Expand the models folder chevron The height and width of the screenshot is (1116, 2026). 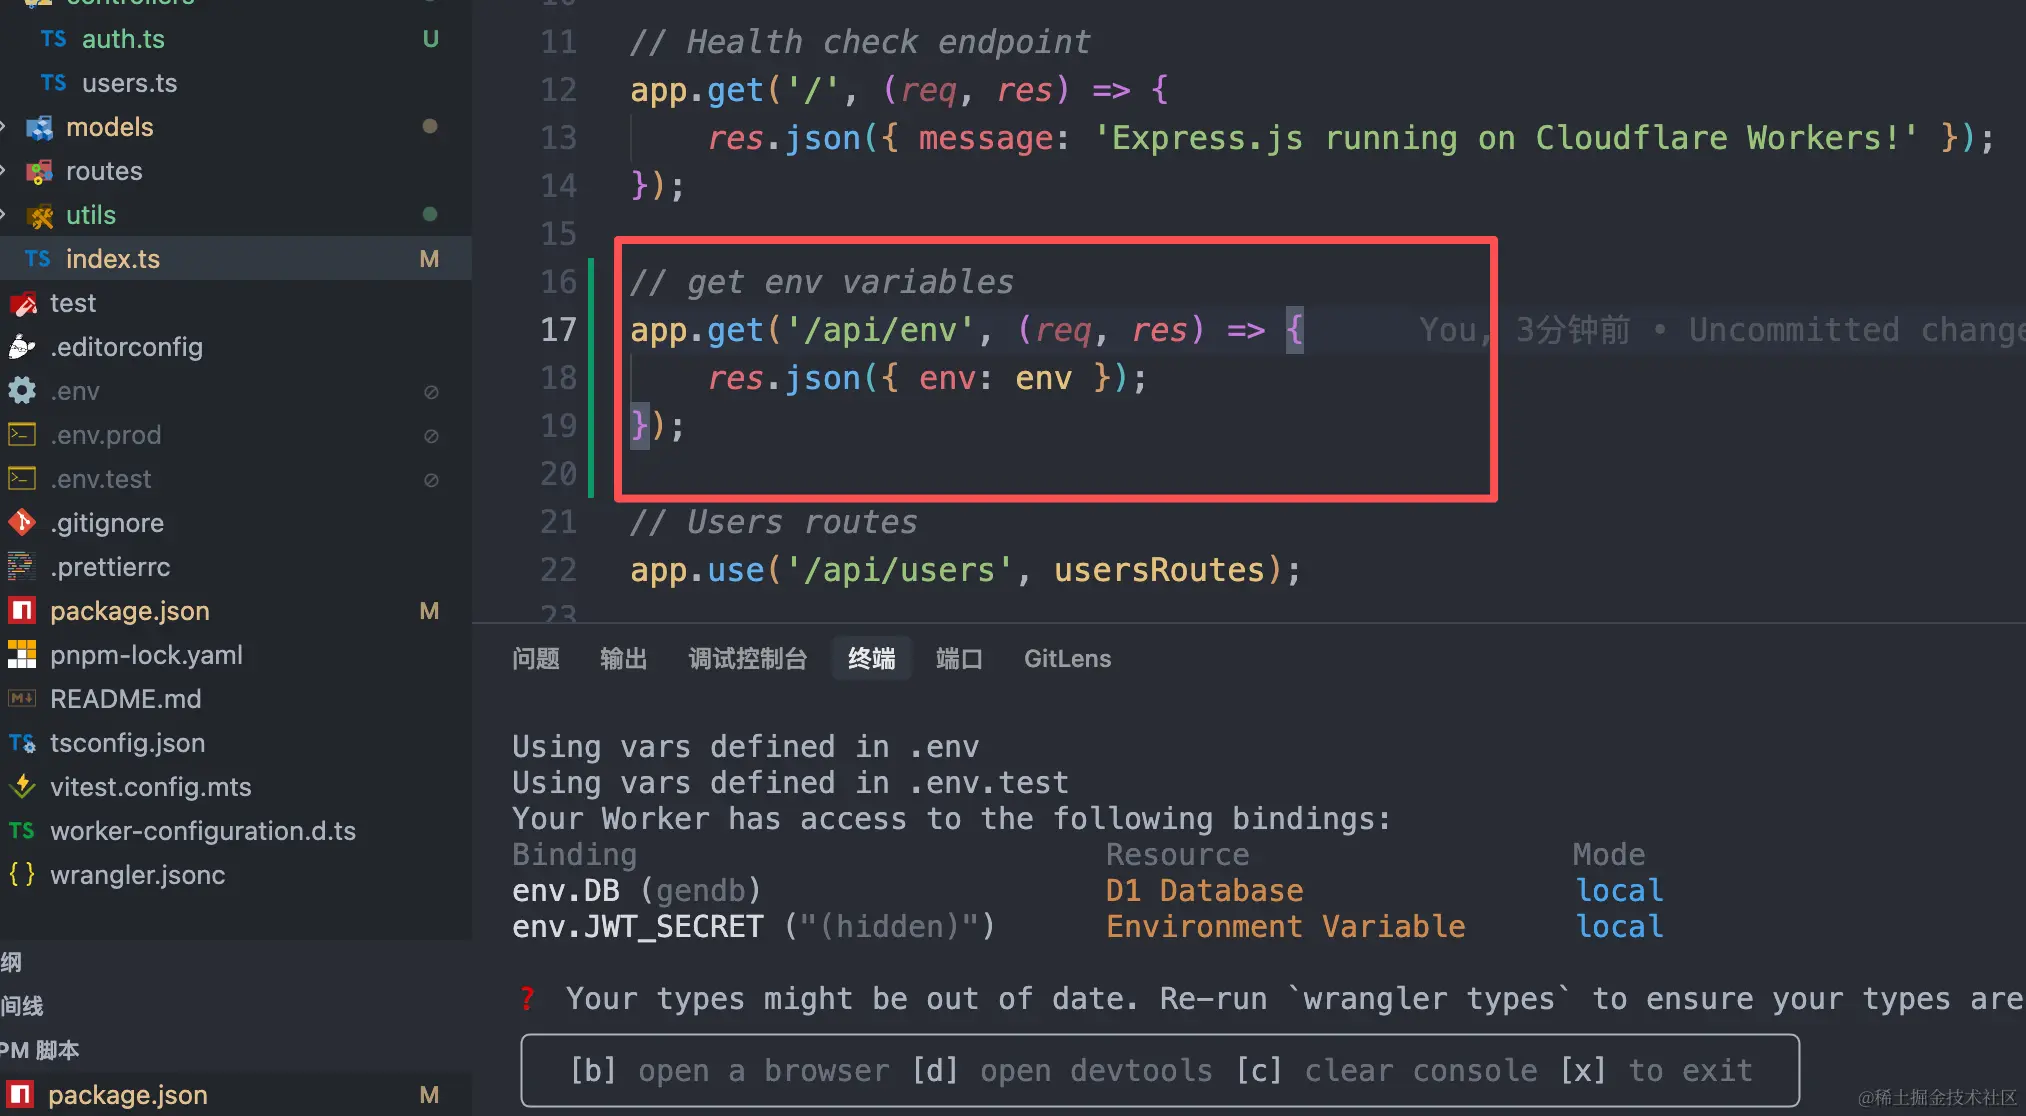click(4, 127)
